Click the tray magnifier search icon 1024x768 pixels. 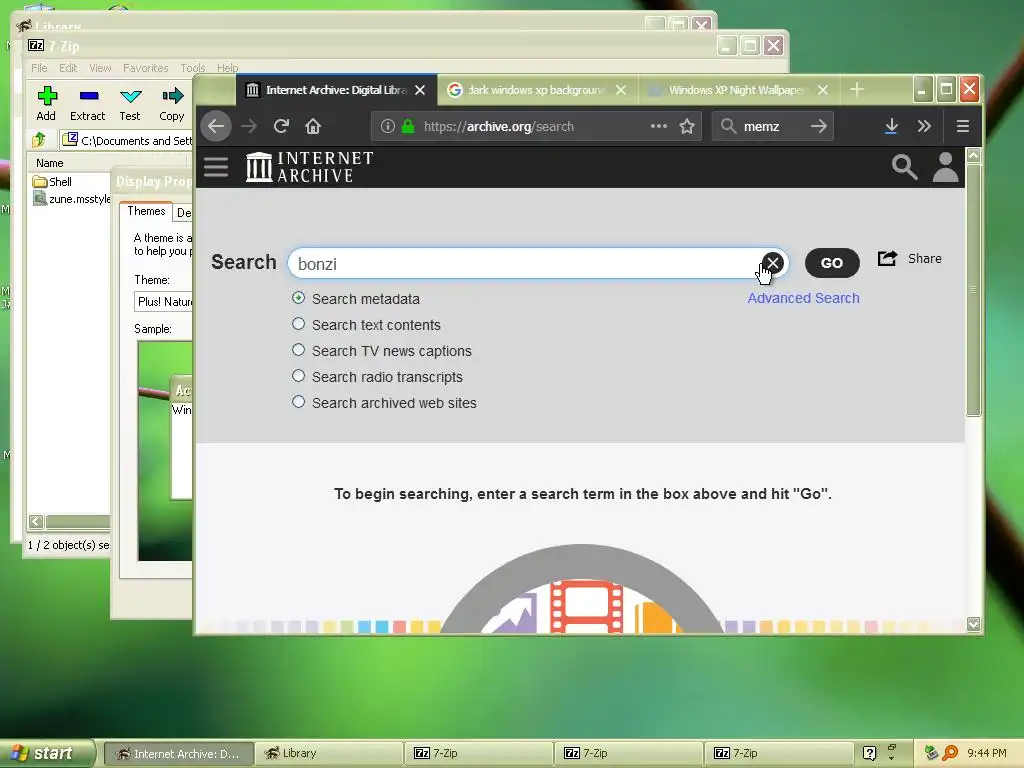[x=950, y=753]
